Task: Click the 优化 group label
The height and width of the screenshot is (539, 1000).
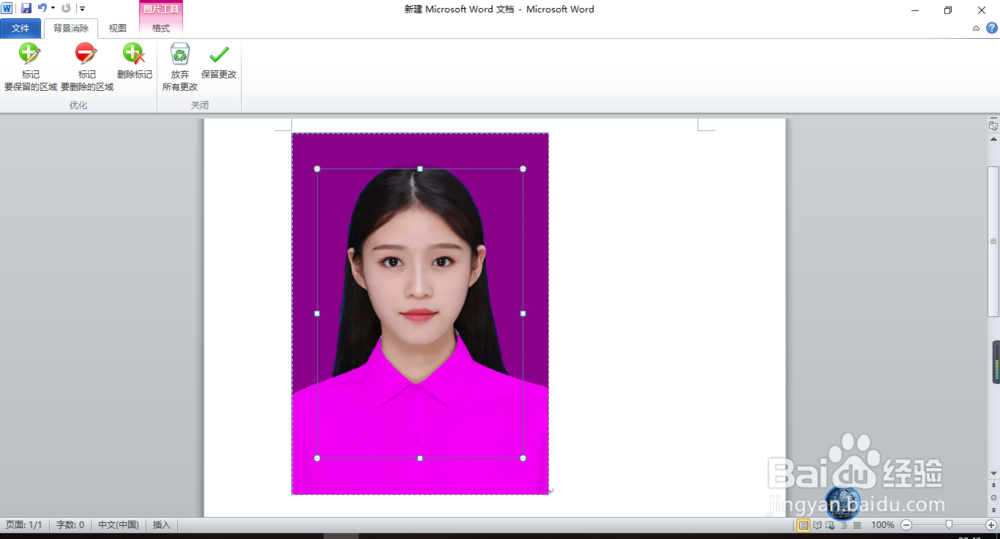Action: (x=78, y=105)
